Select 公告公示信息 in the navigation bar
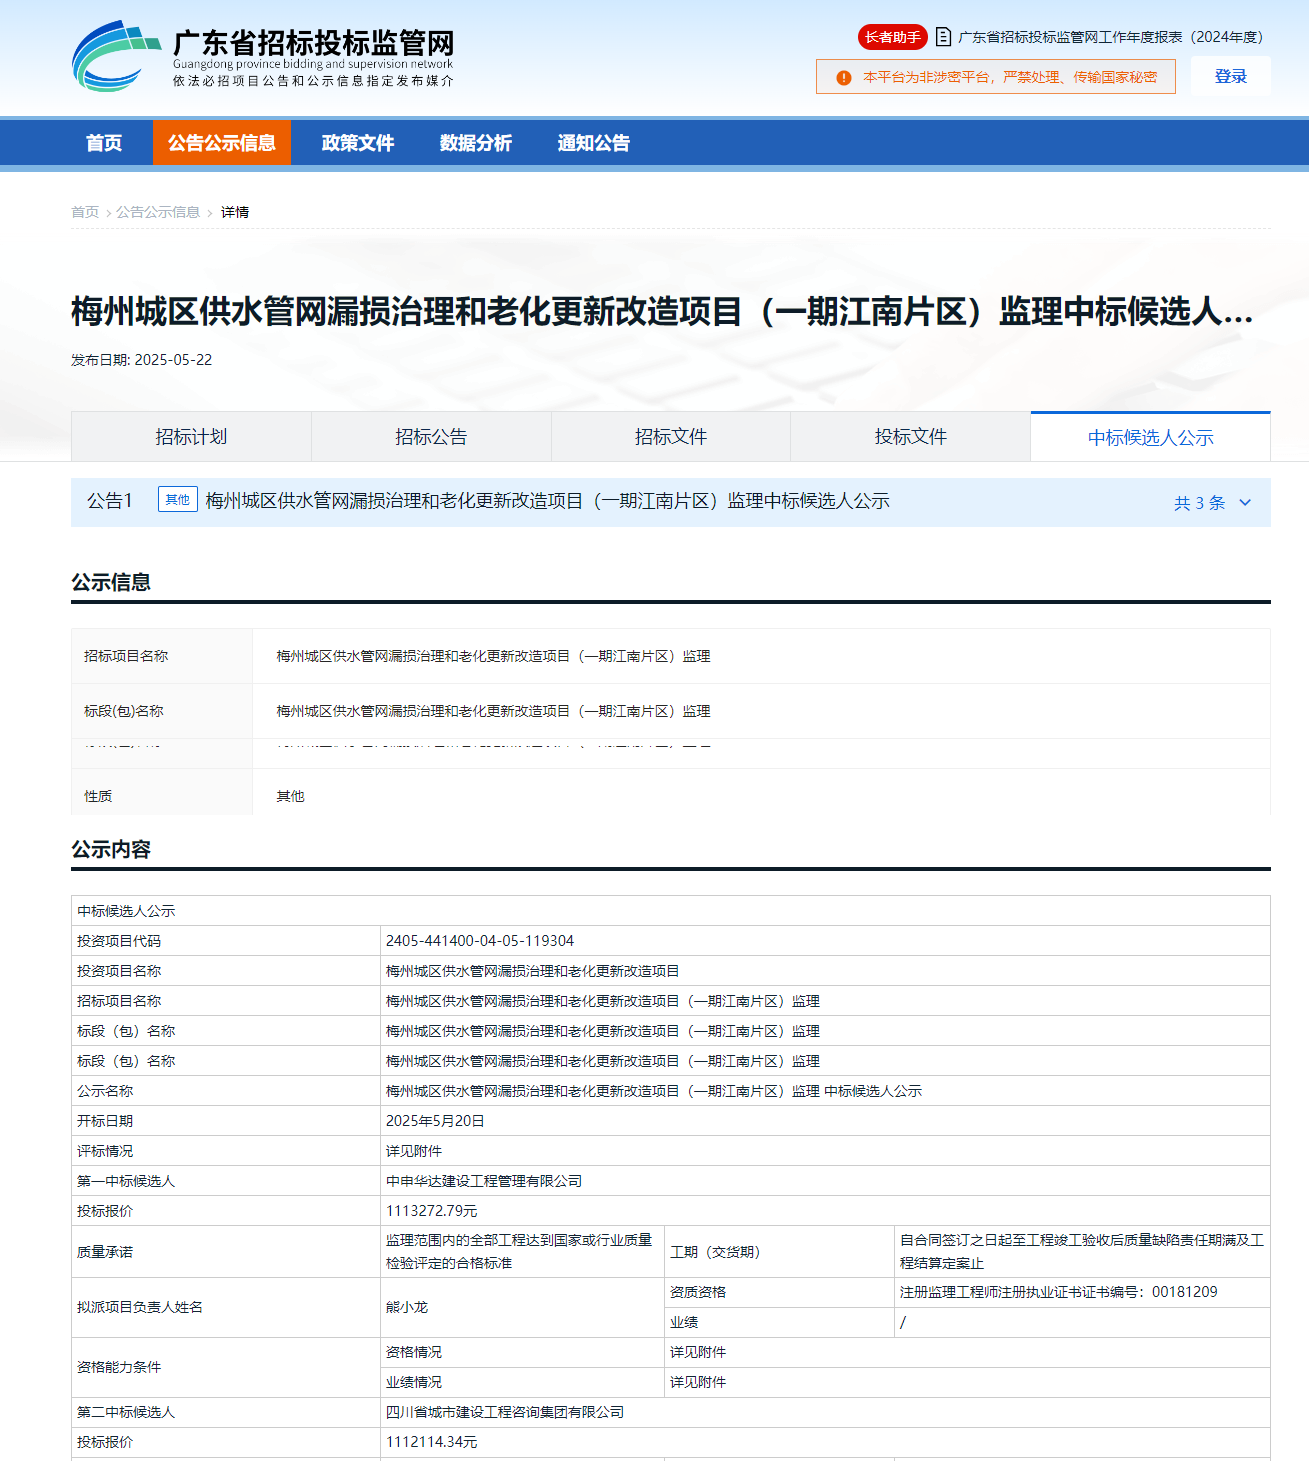The width and height of the screenshot is (1309, 1461). coord(222,143)
